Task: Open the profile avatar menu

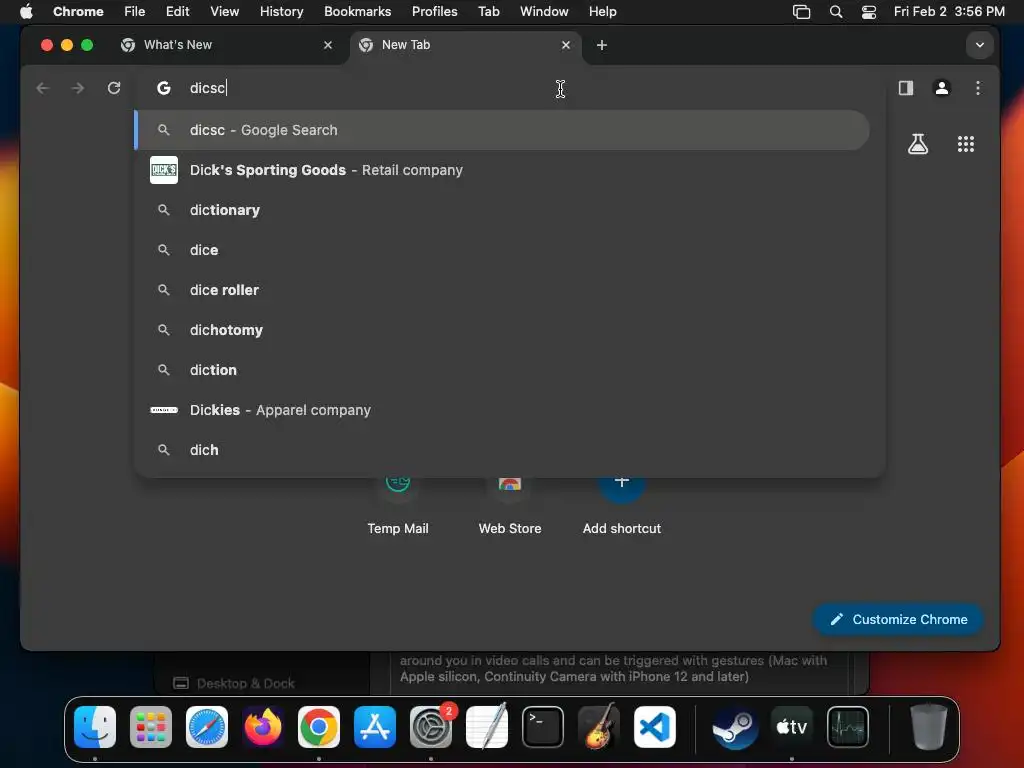Action: 942,88
